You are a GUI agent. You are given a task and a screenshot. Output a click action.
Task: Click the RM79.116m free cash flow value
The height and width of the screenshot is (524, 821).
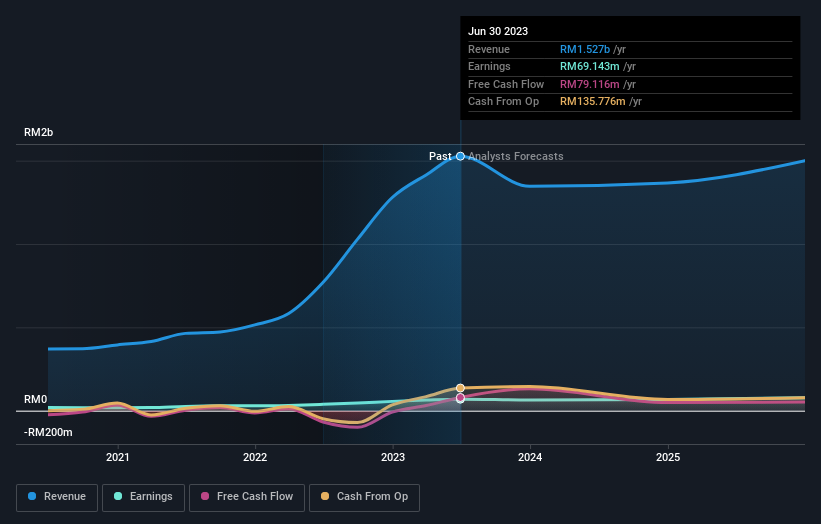click(590, 84)
